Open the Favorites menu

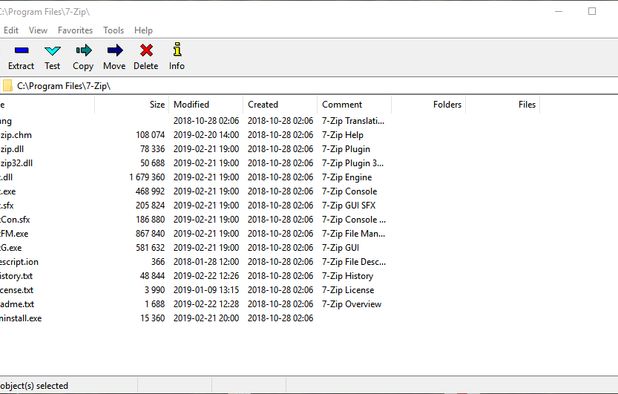click(75, 30)
